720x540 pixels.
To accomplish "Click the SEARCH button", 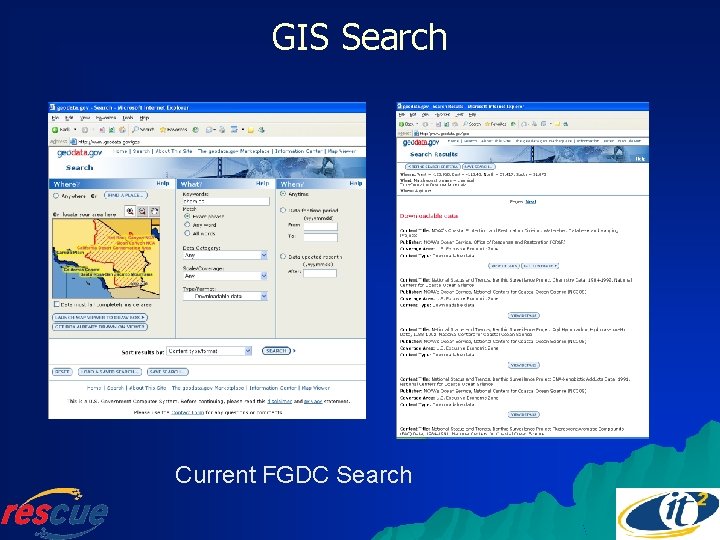I will (276, 351).
